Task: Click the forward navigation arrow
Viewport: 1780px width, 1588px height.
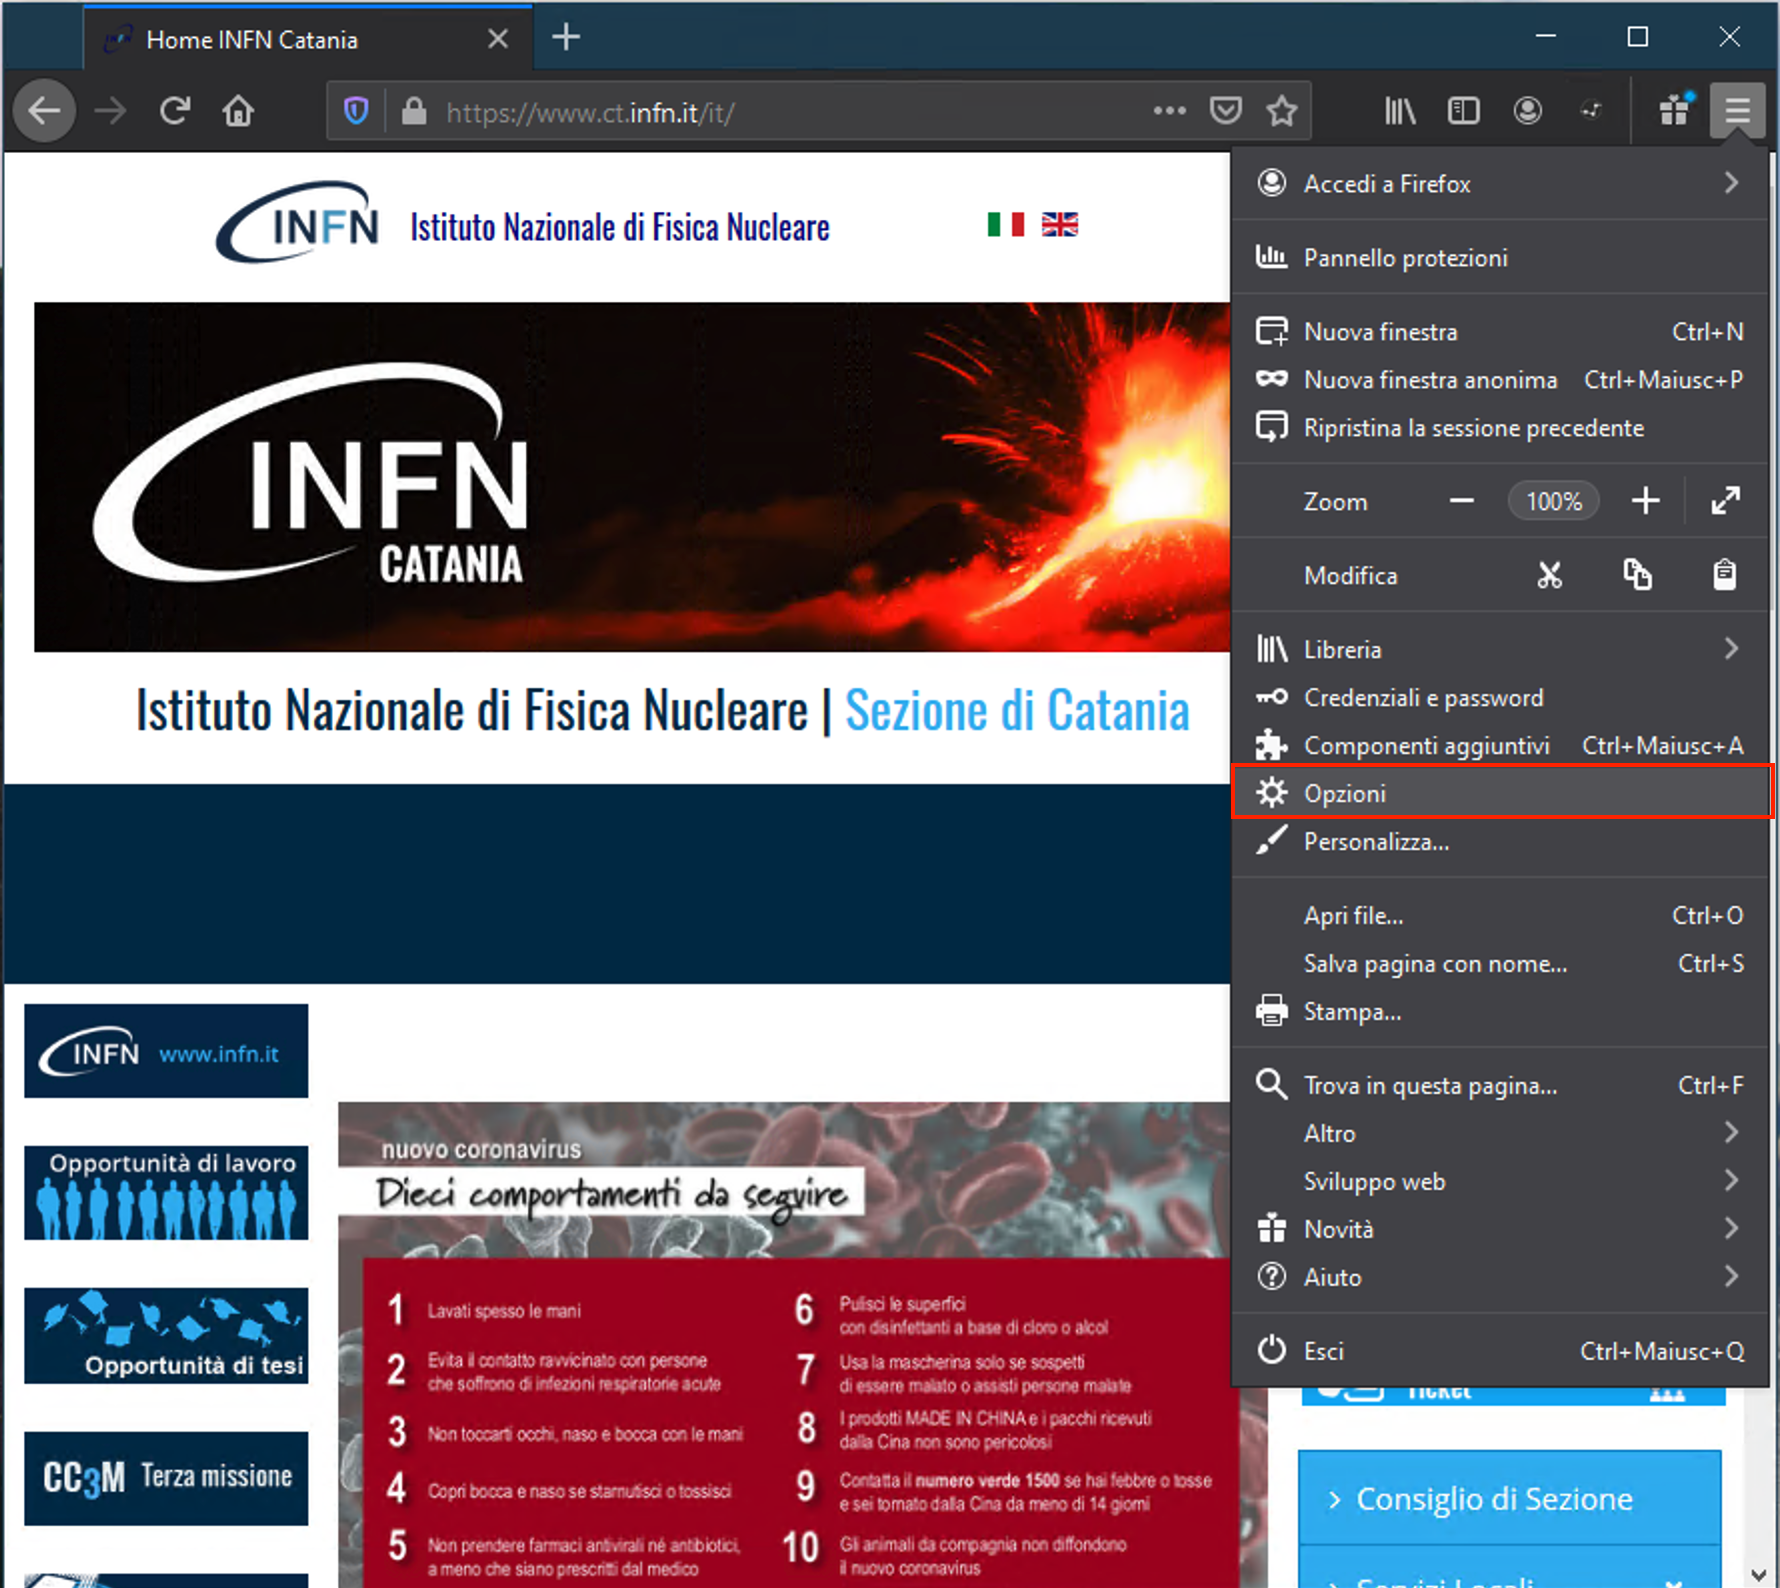Action: coord(110,110)
